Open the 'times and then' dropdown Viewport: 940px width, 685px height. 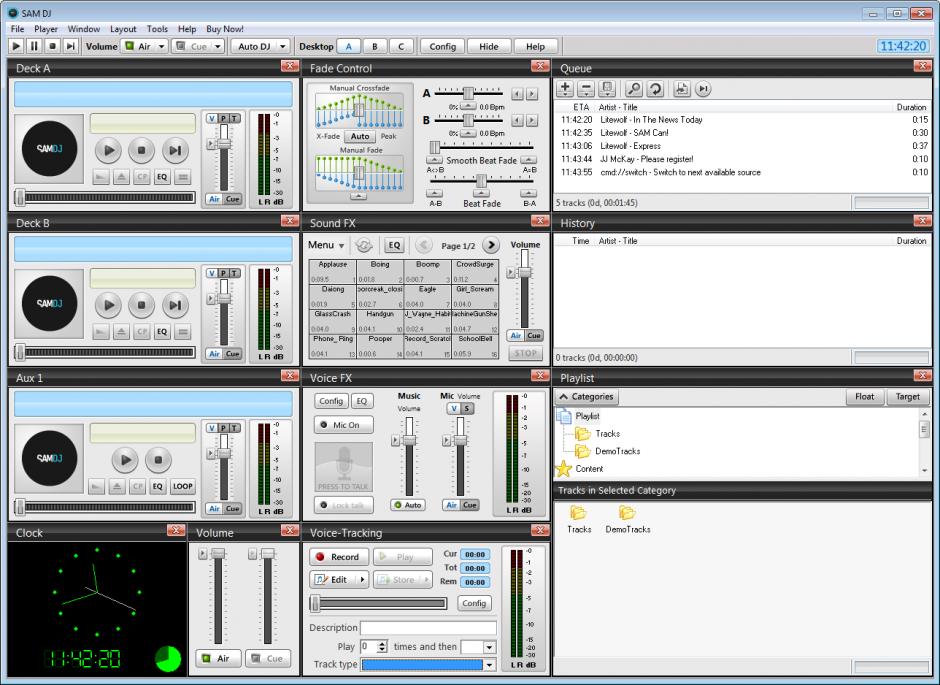point(490,647)
